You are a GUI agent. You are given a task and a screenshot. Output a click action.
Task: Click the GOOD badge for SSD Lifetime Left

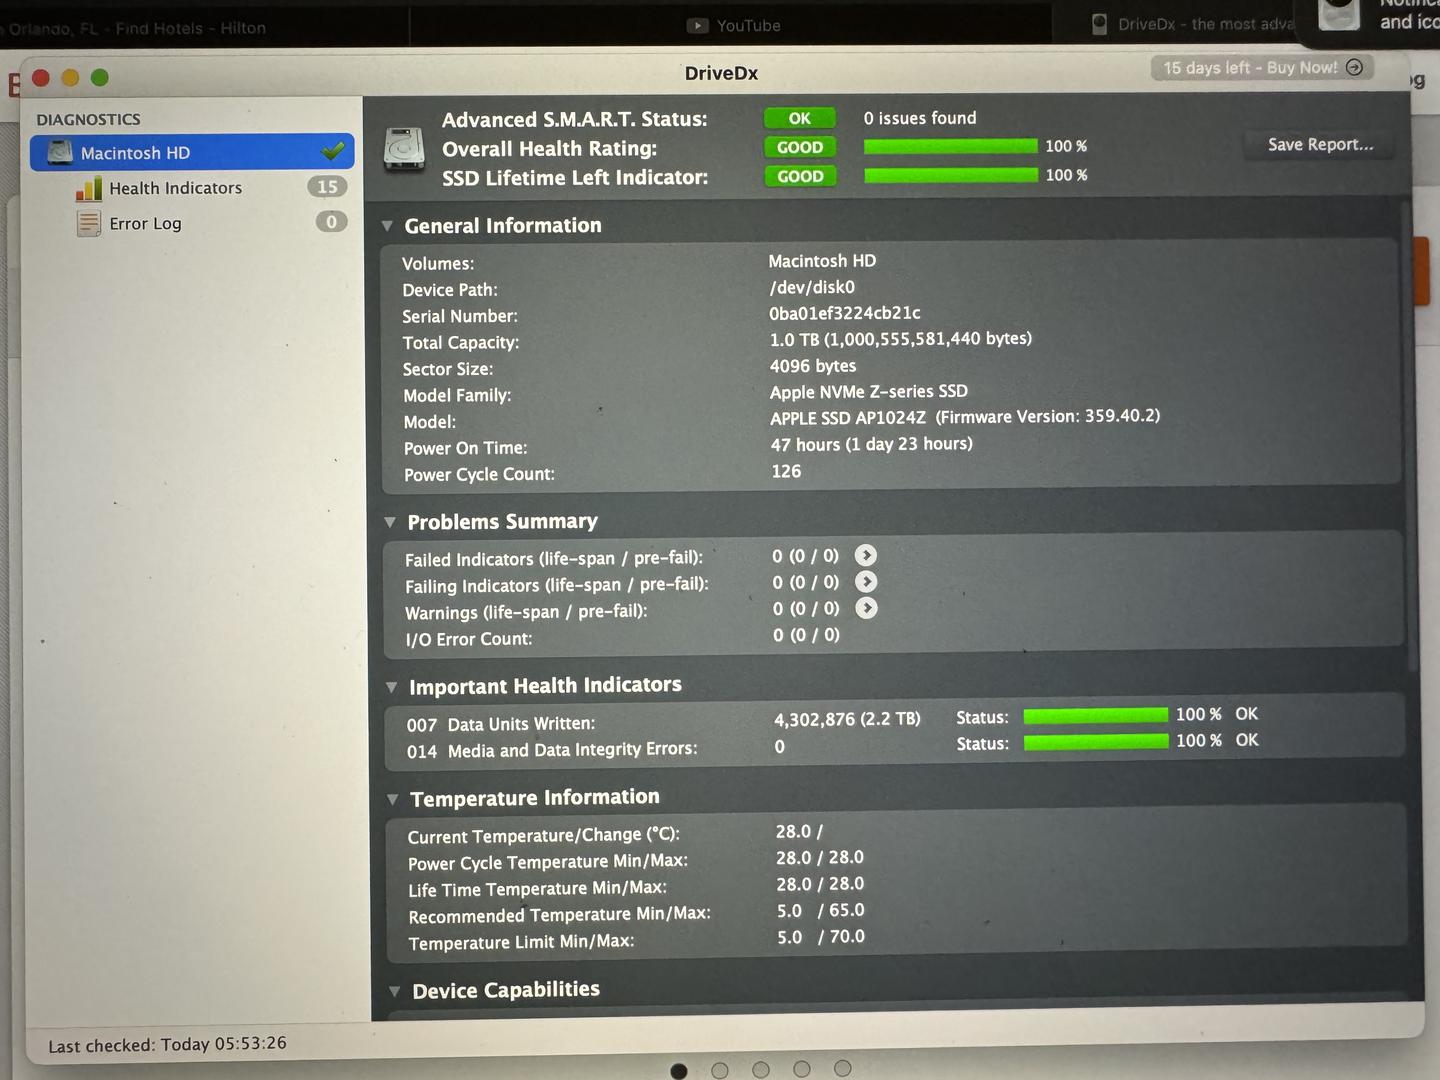(800, 176)
